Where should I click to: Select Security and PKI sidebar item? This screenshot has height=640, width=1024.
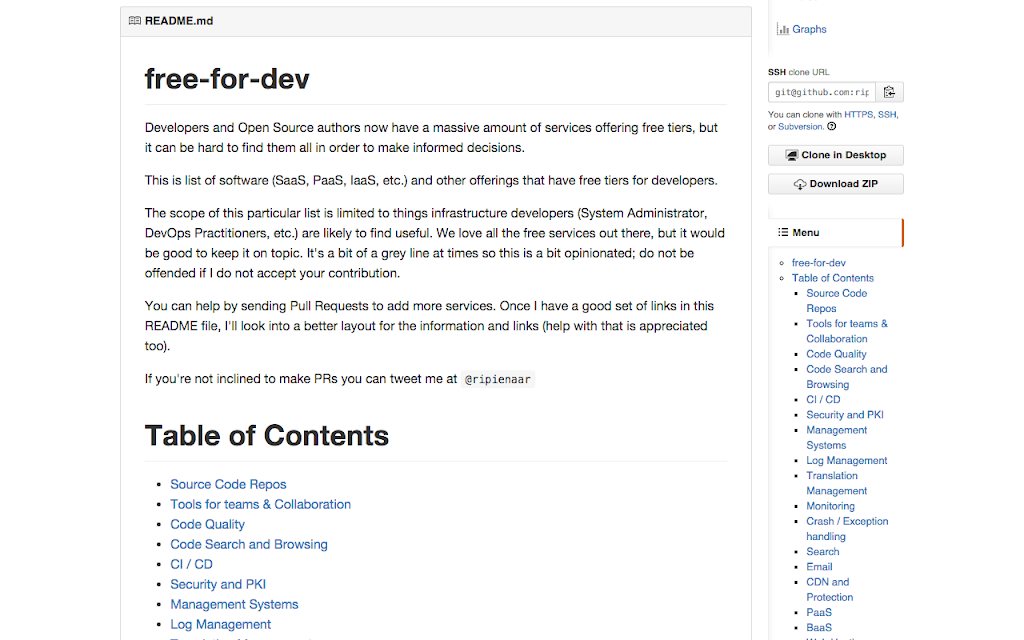844,415
